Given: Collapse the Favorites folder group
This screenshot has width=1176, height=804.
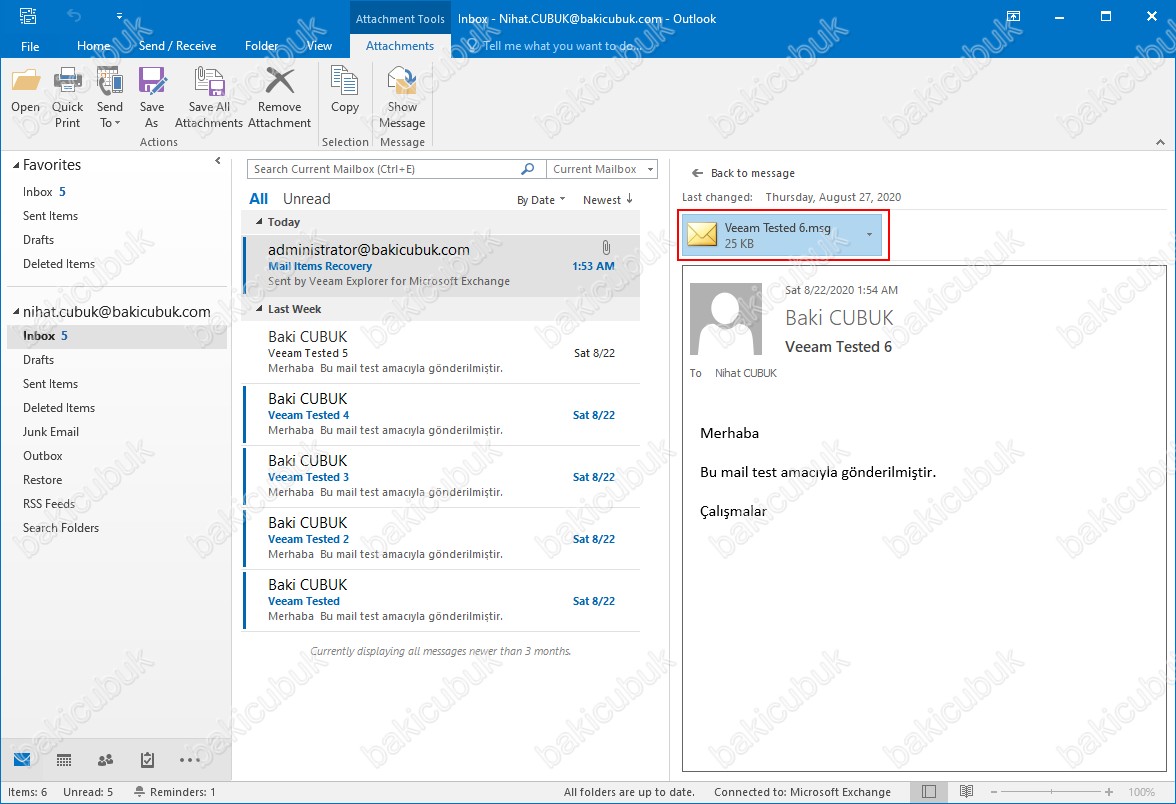Looking at the screenshot, I should (16, 165).
